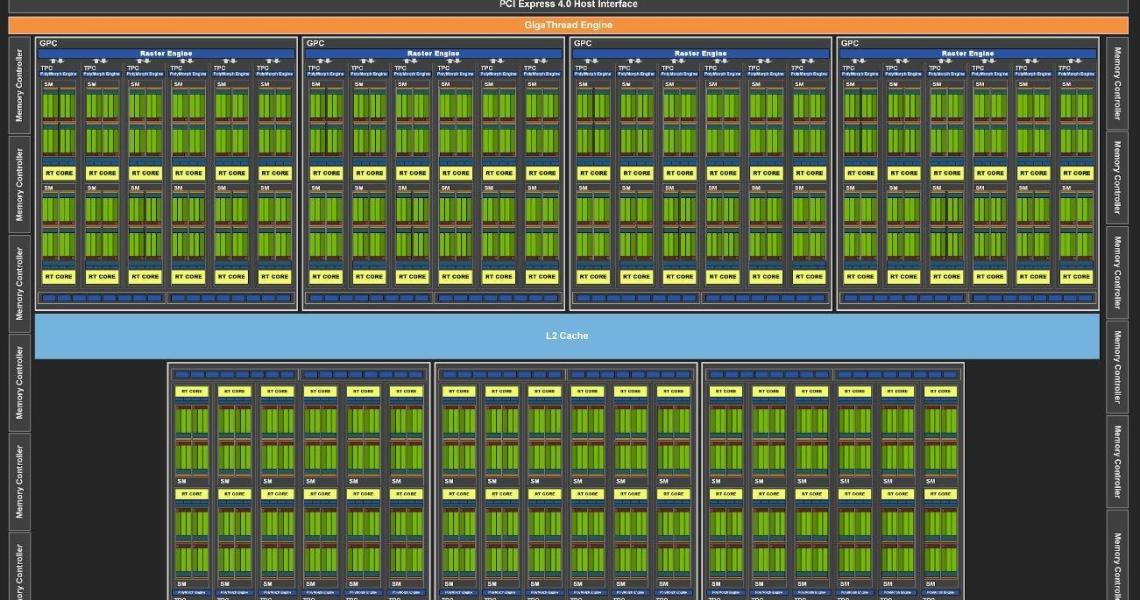Click the PCI Express 4.0 Host Interface bar
The image size is (1140, 600).
tap(568, 5)
